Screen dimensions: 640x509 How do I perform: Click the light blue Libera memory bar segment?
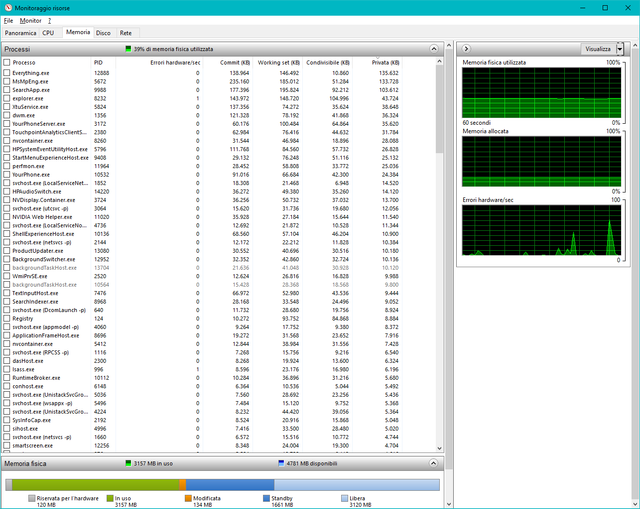pos(357,485)
